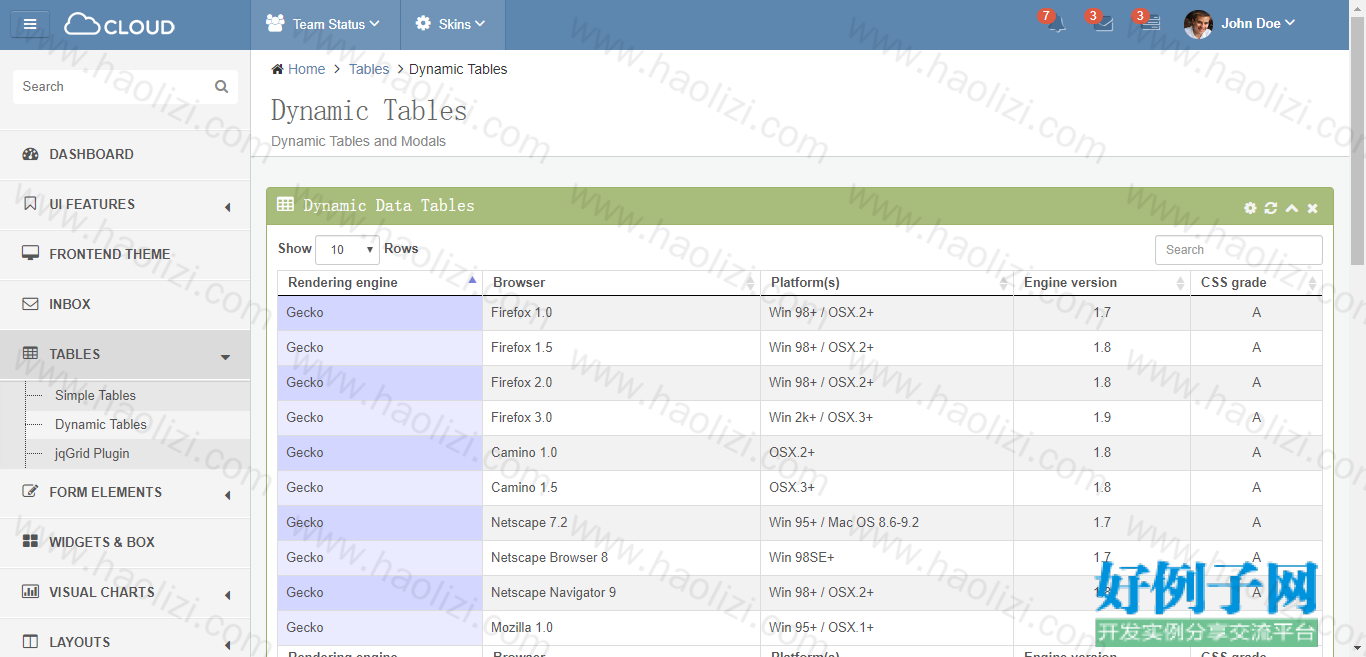
Task: Click the Win 98SE+ platform cell
Action: [887, 558]
